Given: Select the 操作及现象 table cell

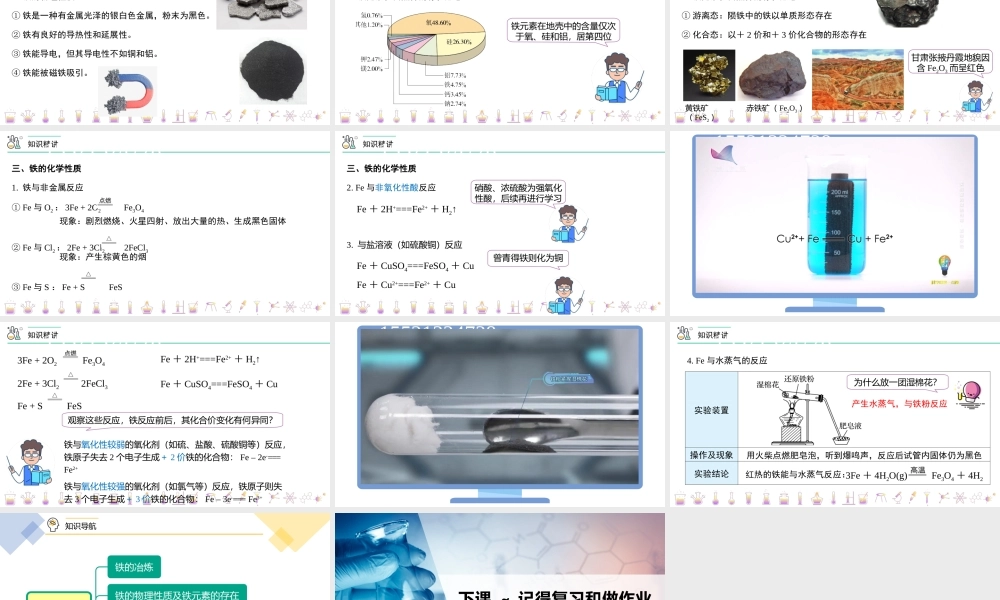Looking at the screenshot, I should [712, 455].
